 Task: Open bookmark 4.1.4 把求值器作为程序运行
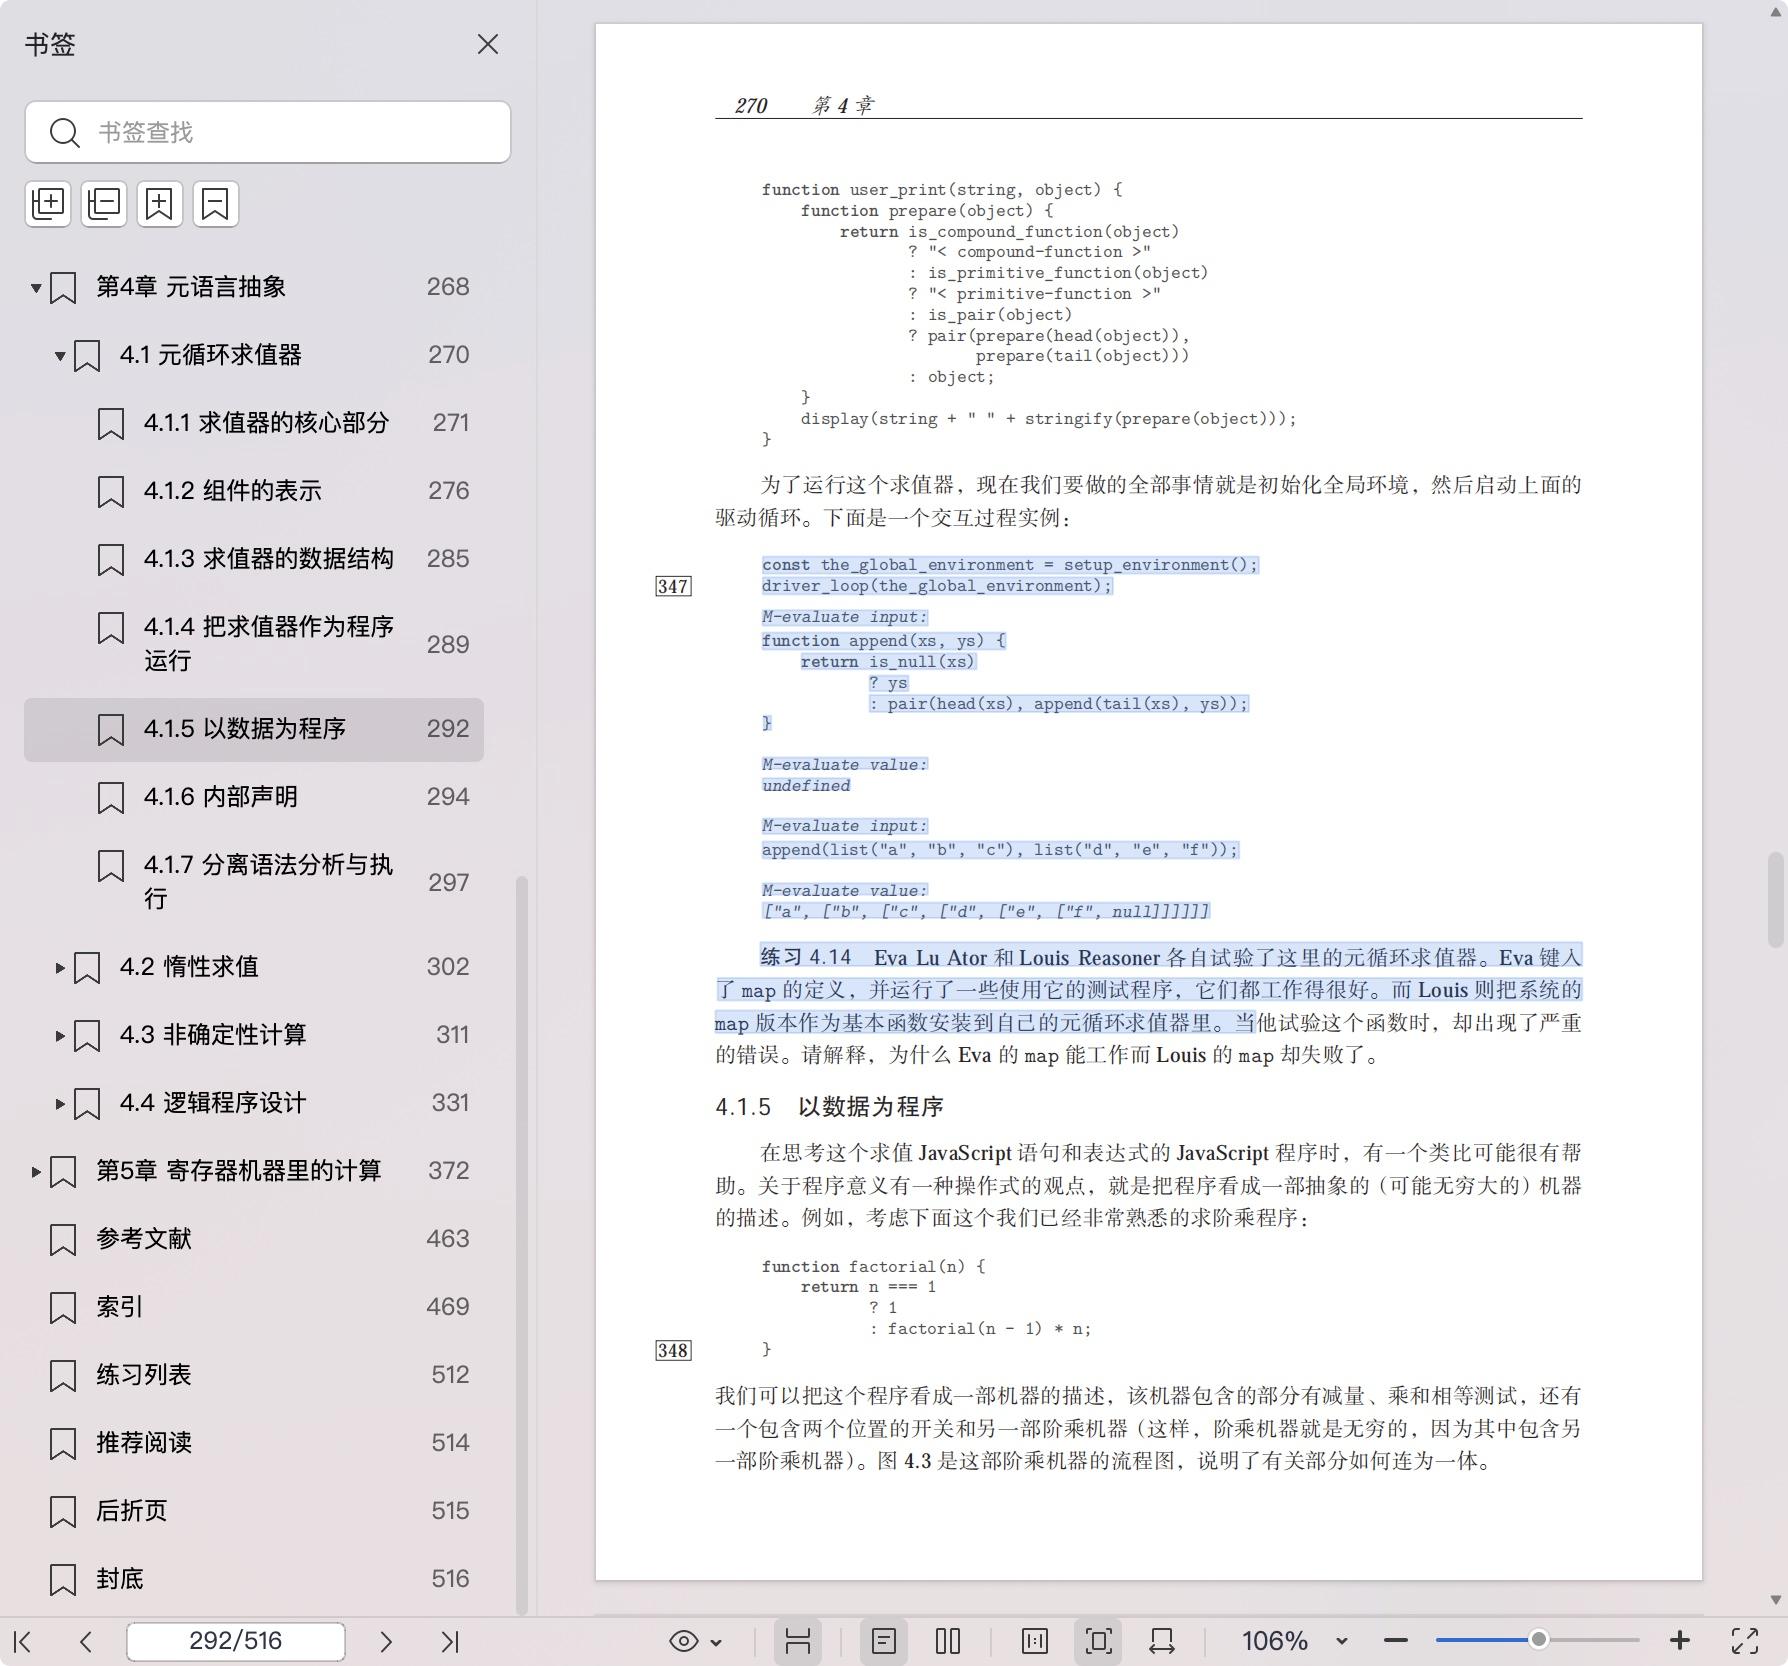click(x=254, y=644)
